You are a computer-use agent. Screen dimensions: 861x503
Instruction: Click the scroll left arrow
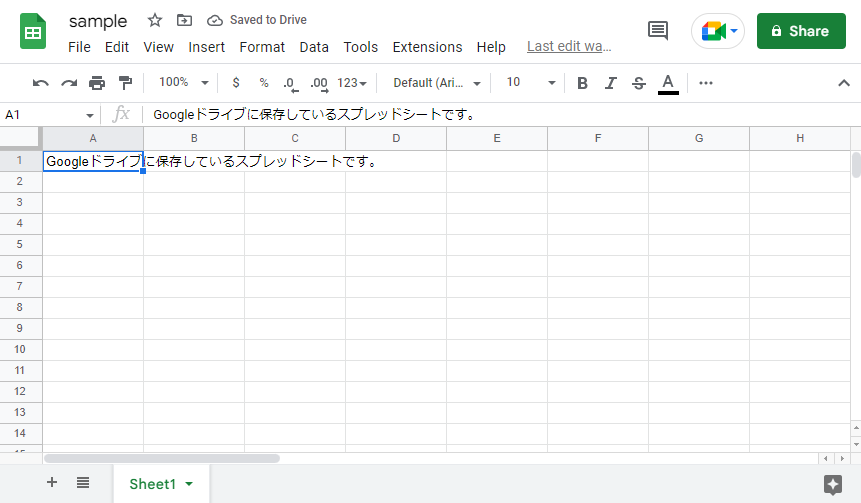826,458
